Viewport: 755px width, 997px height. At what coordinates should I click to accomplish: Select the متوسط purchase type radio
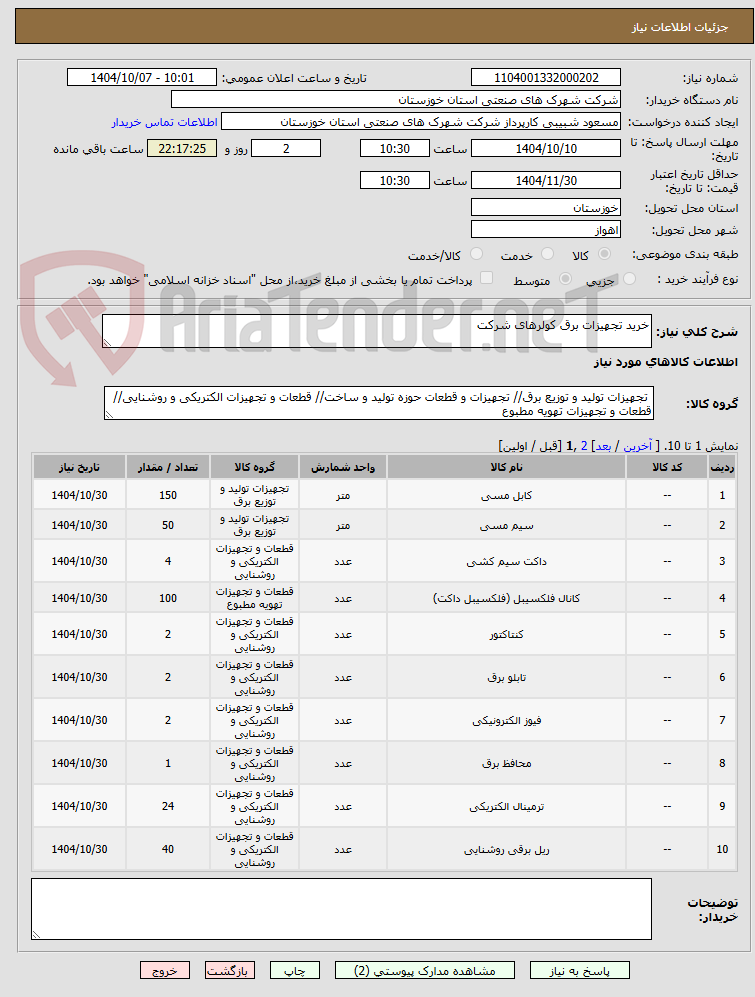564,278
